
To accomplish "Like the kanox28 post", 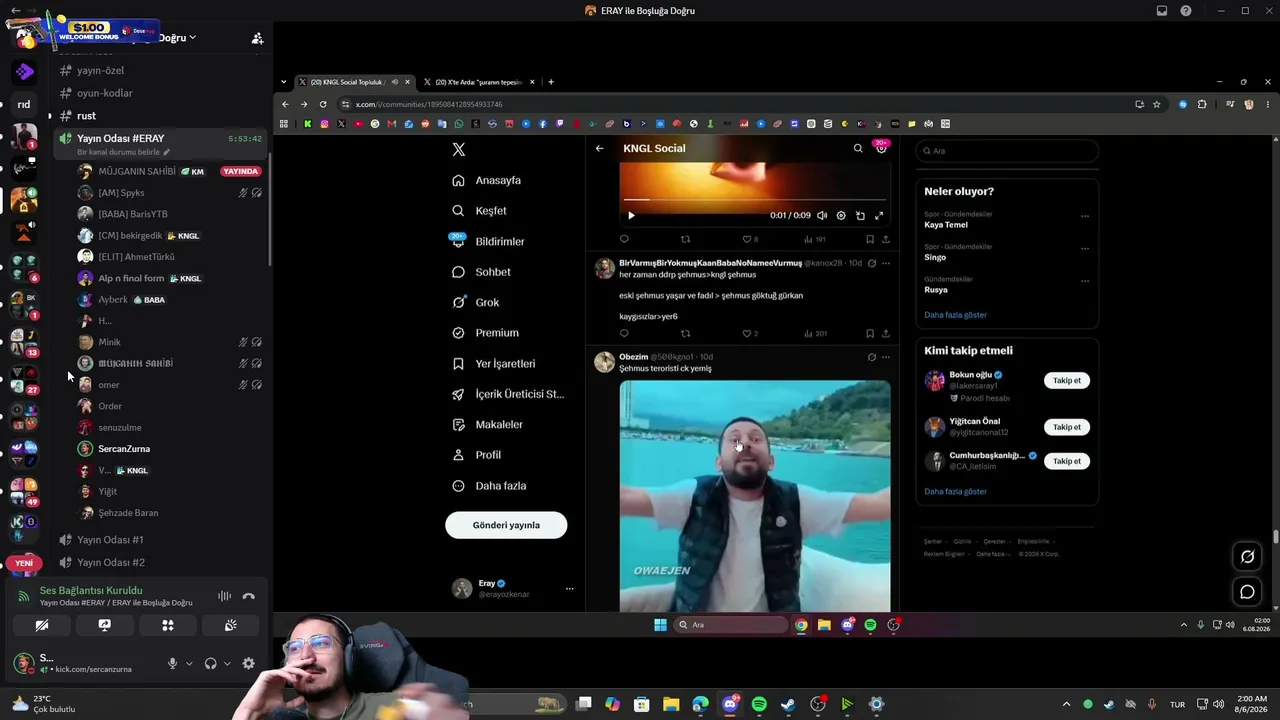I will tap(747, 333).
